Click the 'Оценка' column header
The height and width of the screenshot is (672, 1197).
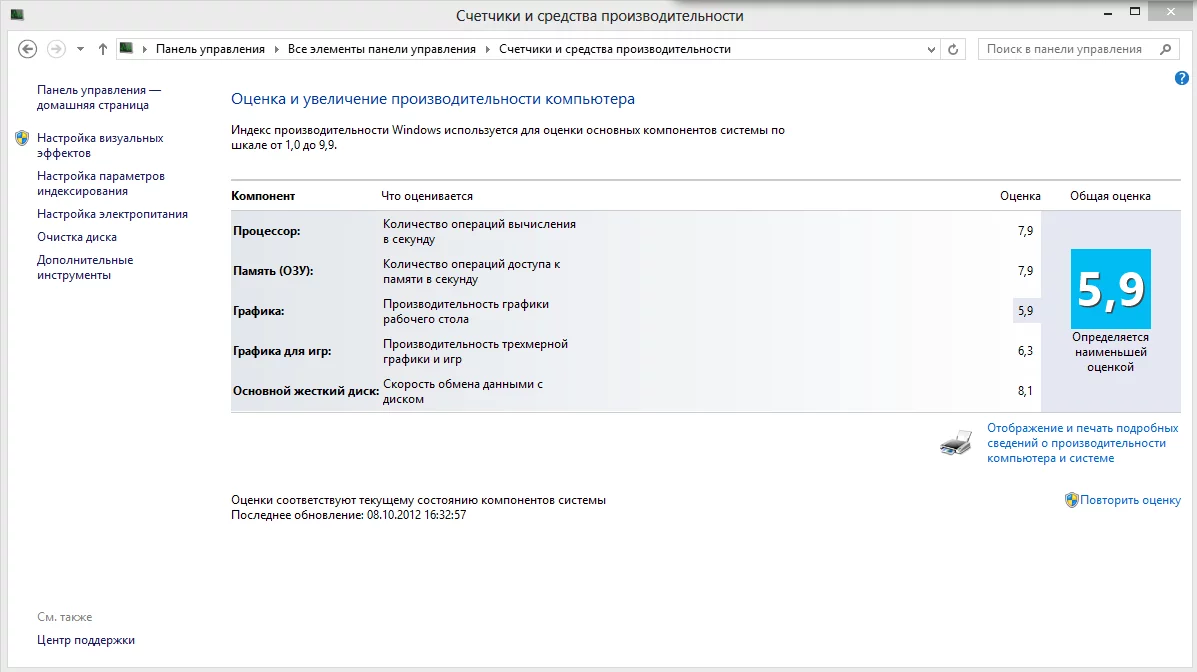pyautogui.click(x=1021, y=196)
